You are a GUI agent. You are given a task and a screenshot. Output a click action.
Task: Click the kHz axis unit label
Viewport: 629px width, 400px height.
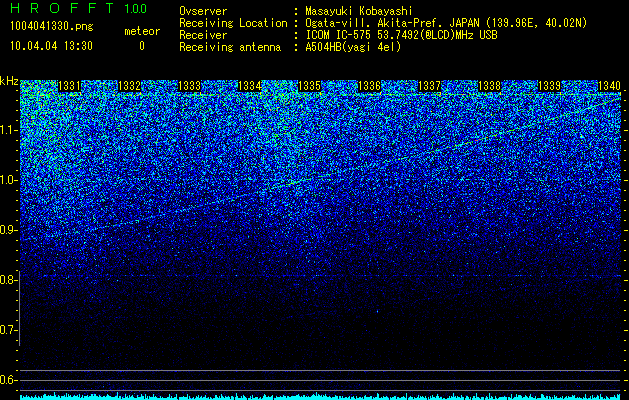click(9, 81)
